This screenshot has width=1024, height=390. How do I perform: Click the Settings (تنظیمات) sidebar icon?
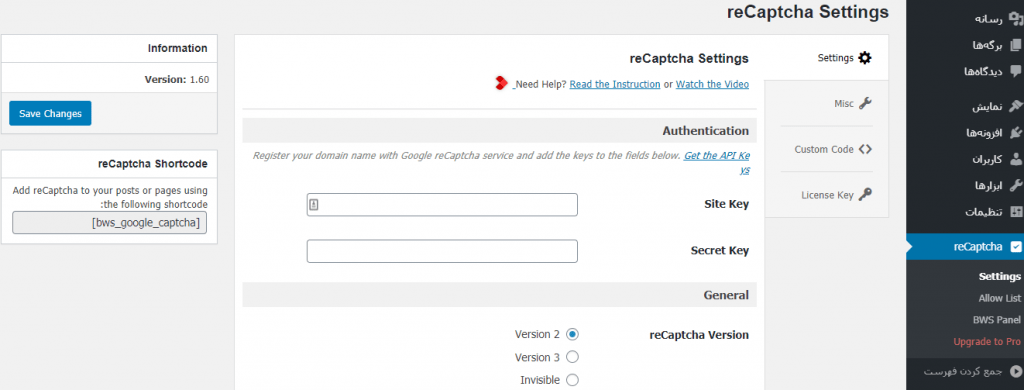pos(1015,212)
